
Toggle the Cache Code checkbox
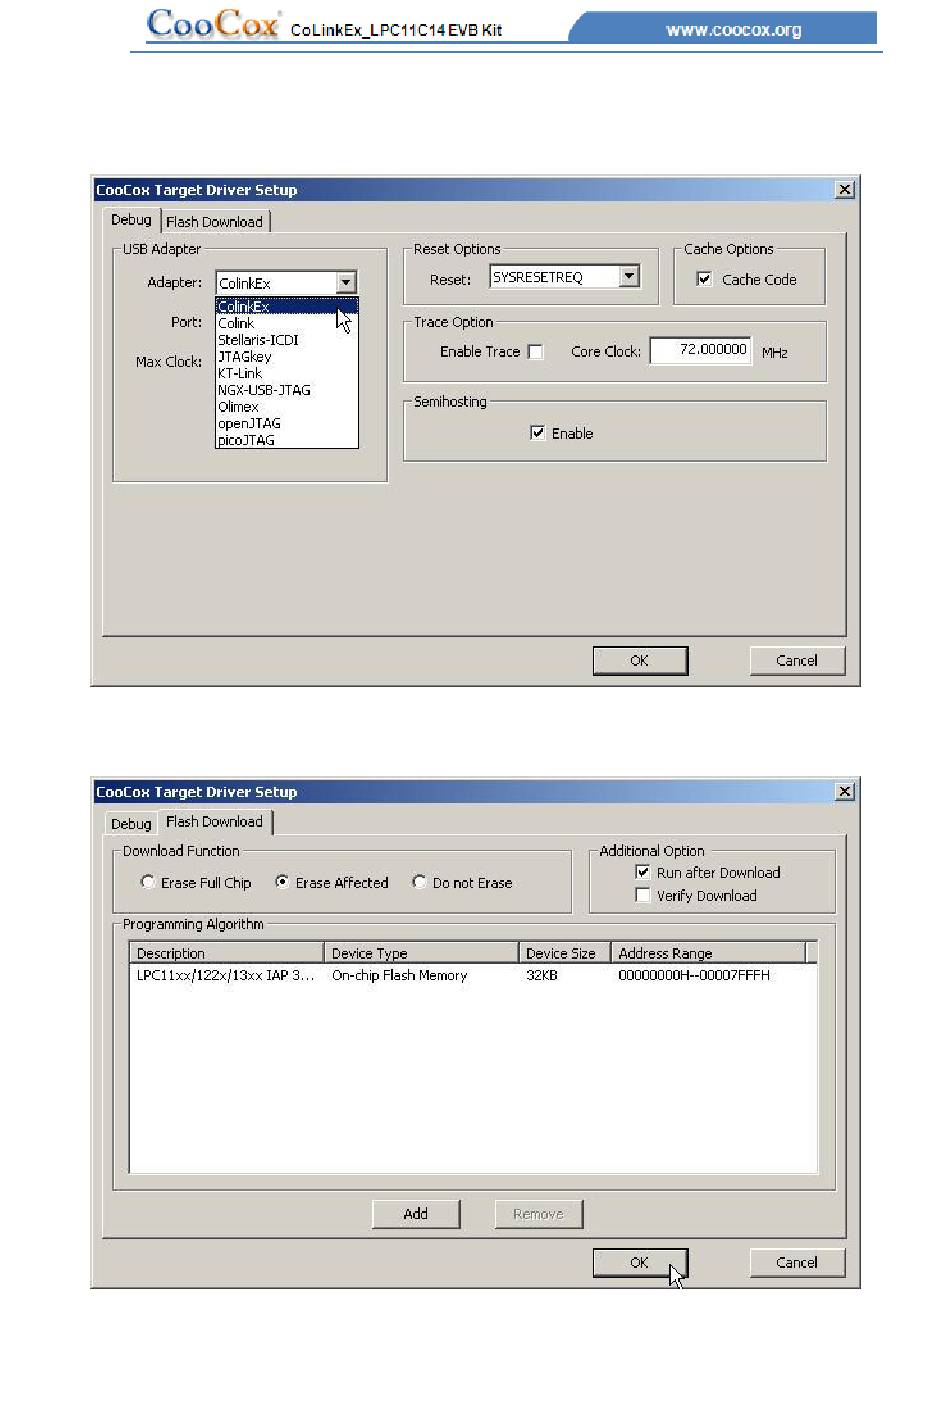click(704, 279)
